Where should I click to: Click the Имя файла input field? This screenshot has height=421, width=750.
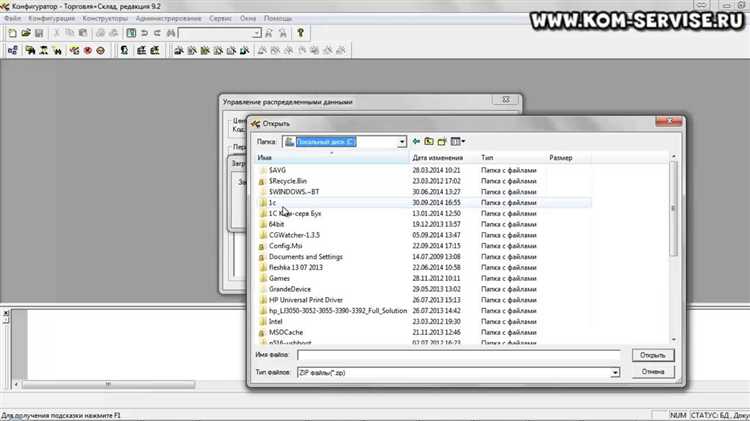[x=459, y=355]
